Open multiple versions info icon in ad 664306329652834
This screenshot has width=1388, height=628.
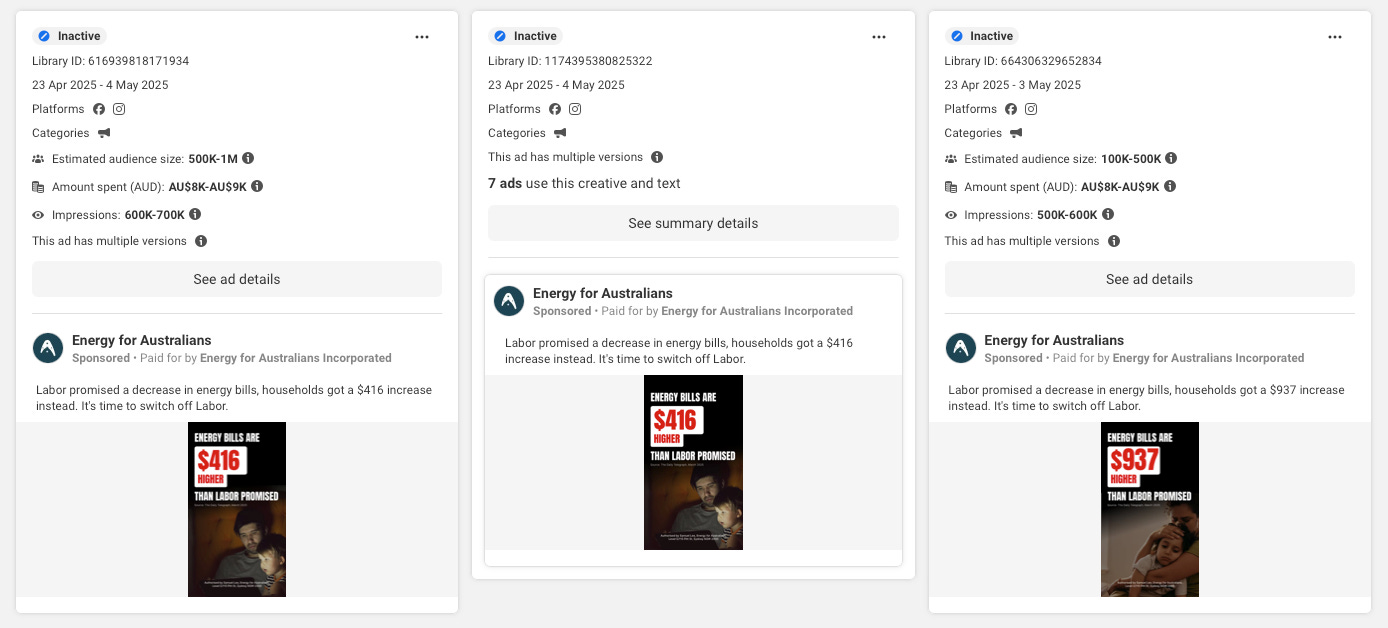click(x=1114, y=241)
